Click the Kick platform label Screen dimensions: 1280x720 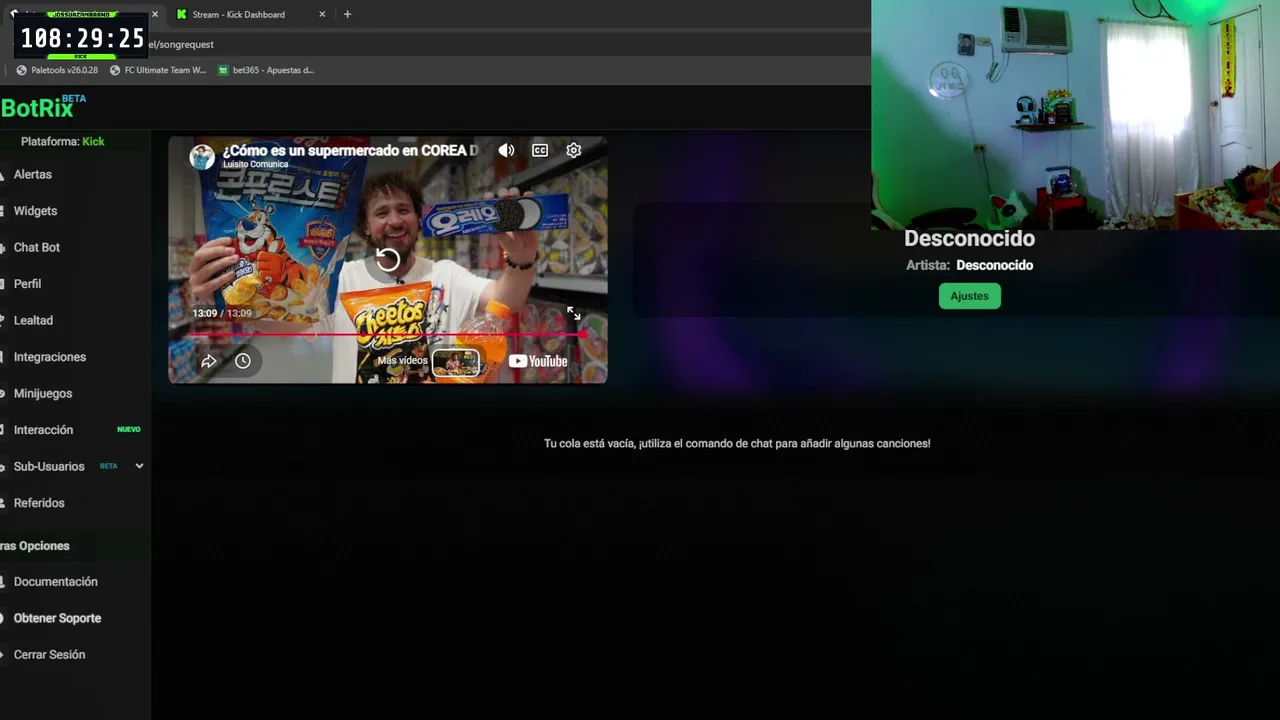(x=93, y=141)
